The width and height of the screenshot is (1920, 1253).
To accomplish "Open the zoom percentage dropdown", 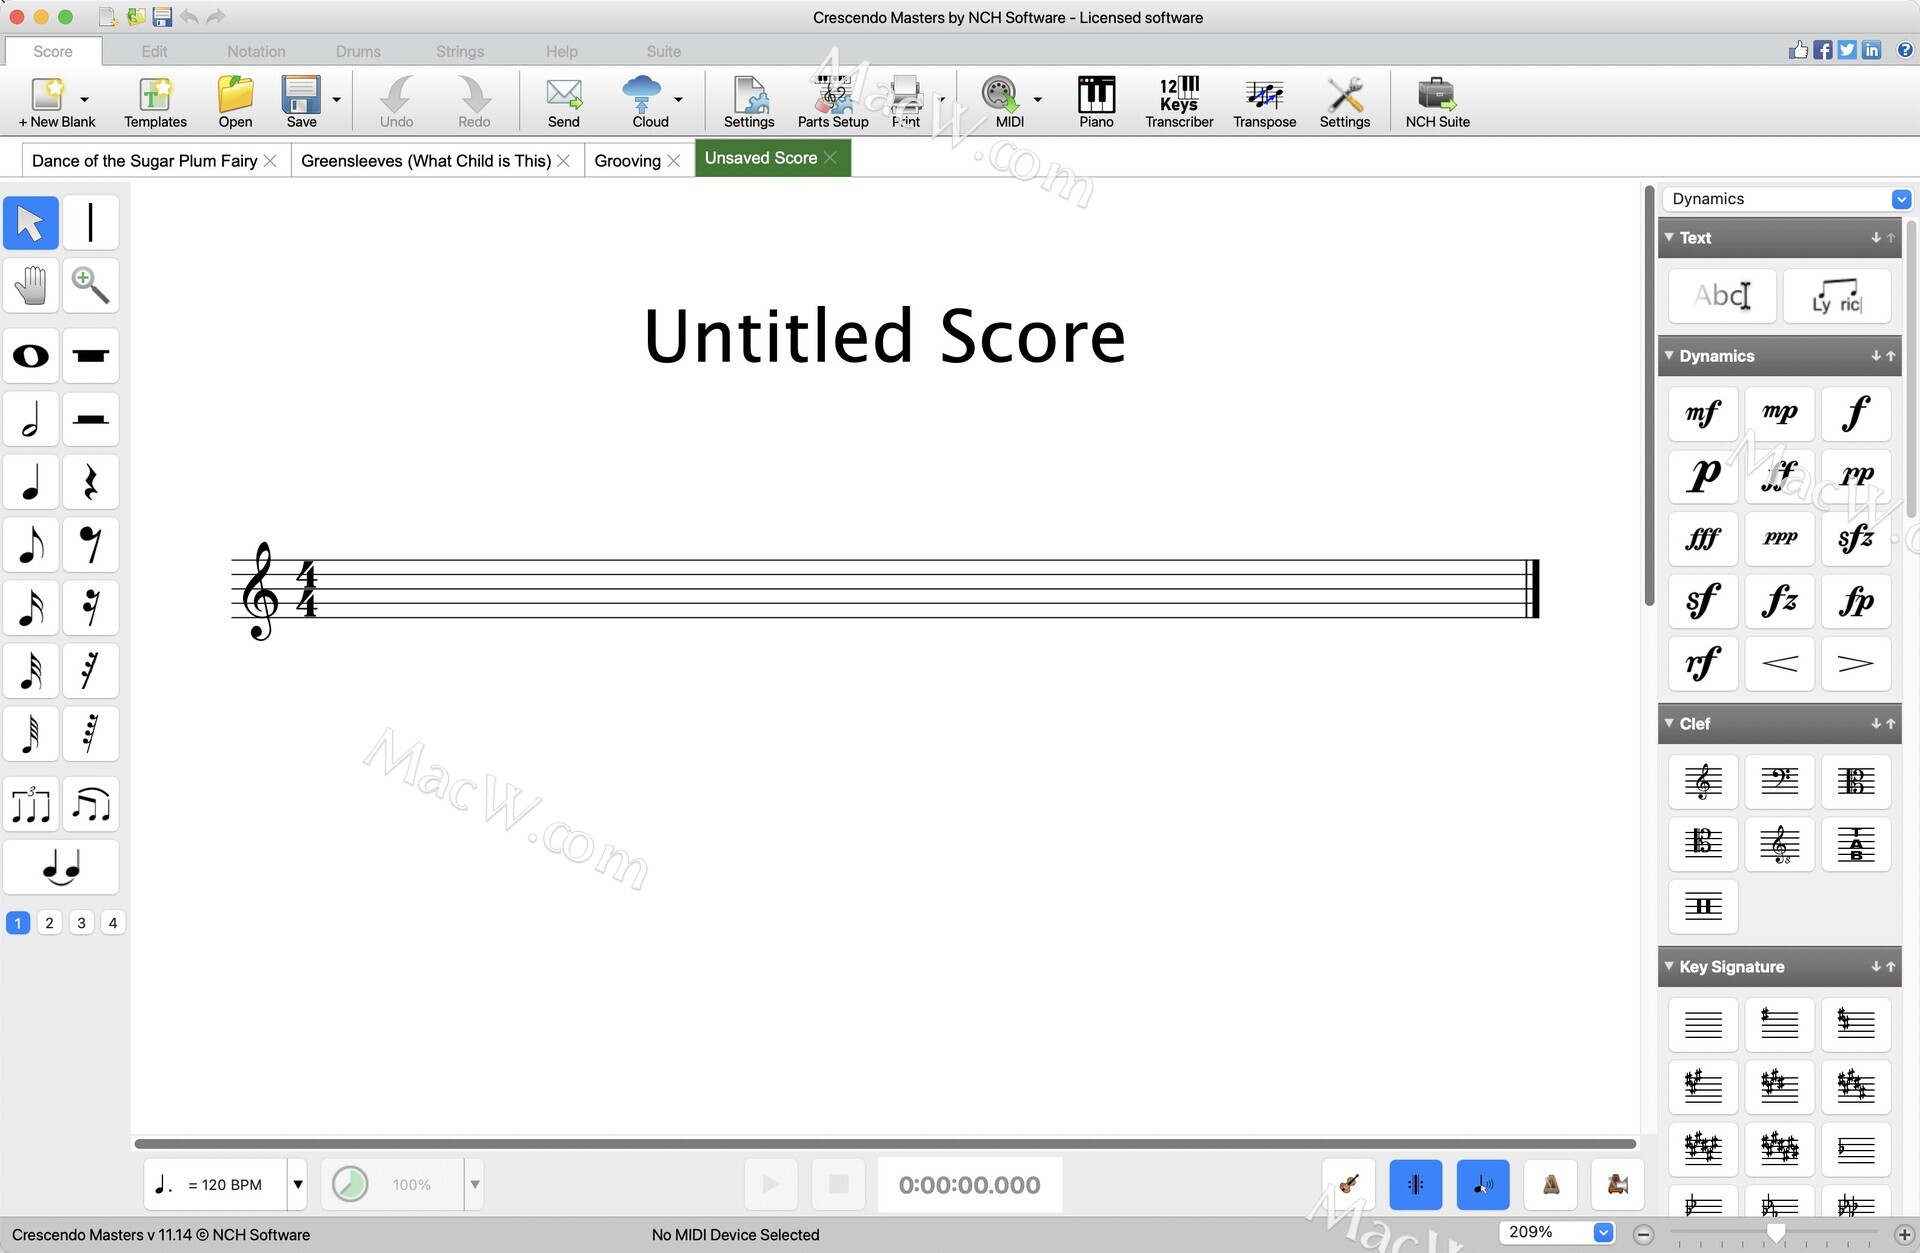I will point(1603,1233).
